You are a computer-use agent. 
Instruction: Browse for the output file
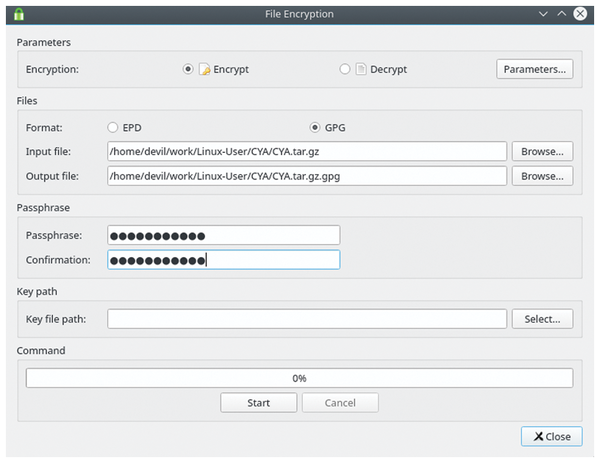click(x=542, y=176)
